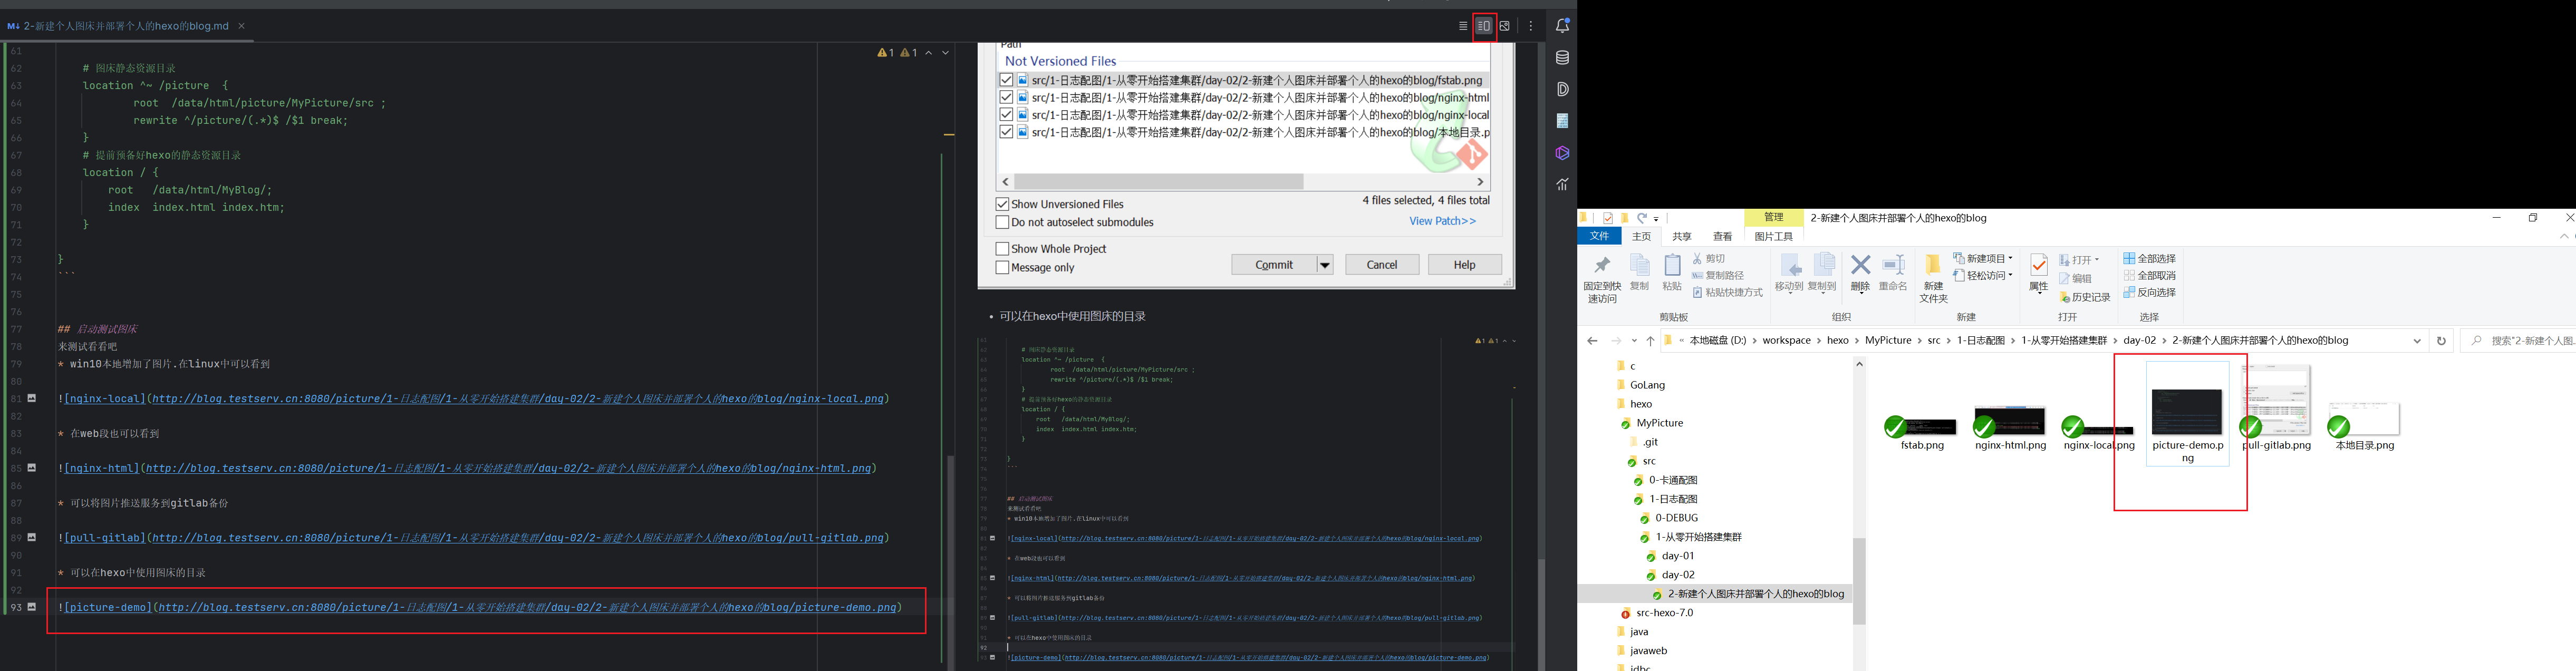Collapse the Explorer ribbon chevron
Image resolution: width=2576 pixels, height=671 pixels.
(x=2563, y=237)
